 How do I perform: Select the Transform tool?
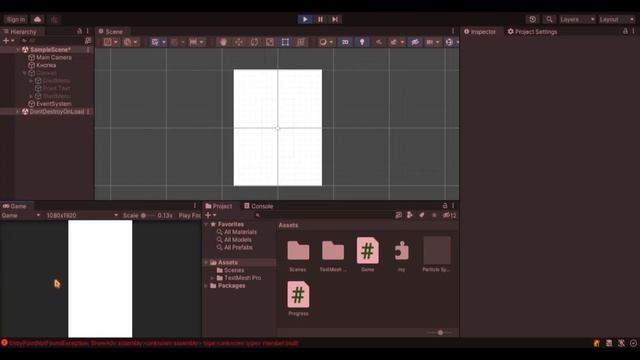301,42
